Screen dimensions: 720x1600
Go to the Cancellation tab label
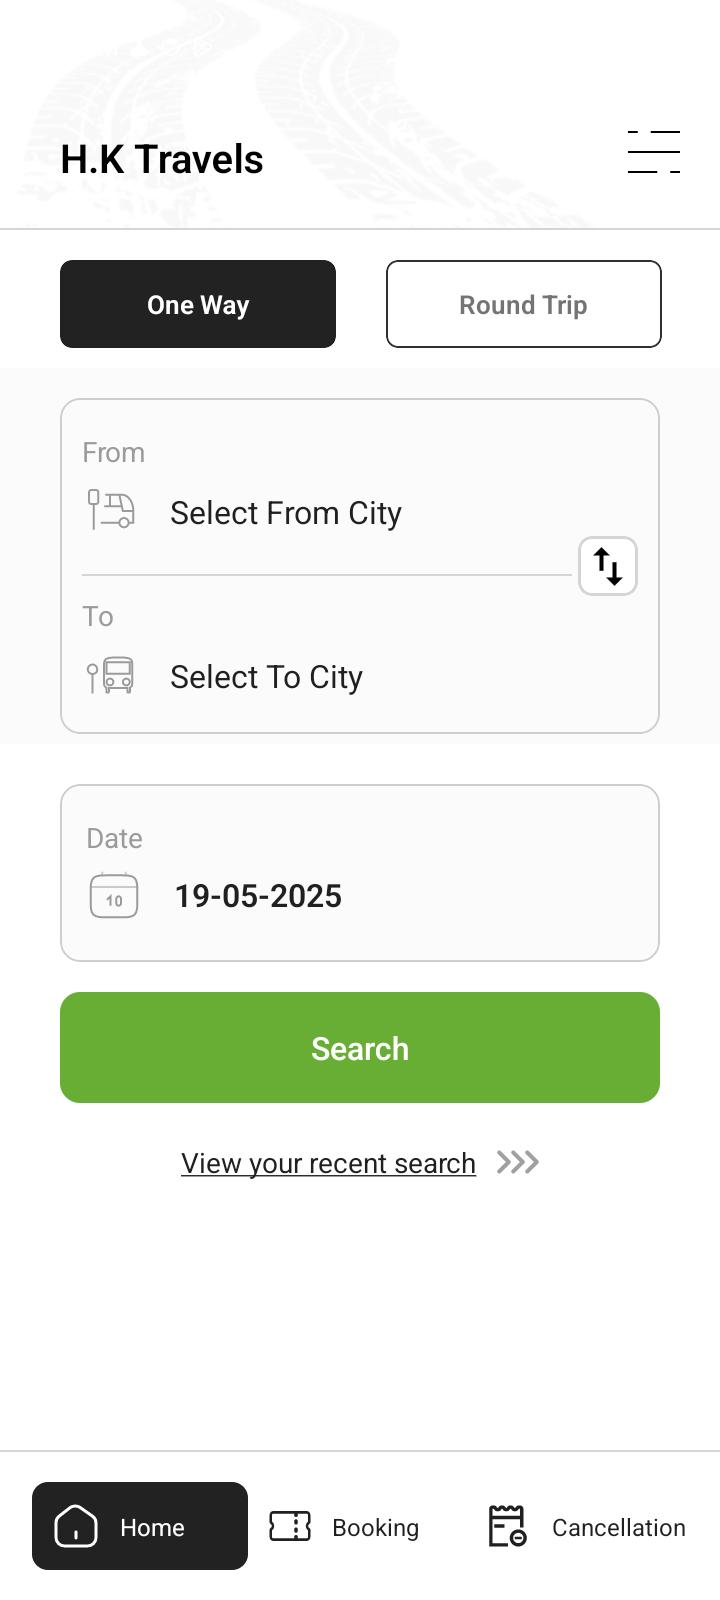pyautogui.click(x=619, y=1527)
